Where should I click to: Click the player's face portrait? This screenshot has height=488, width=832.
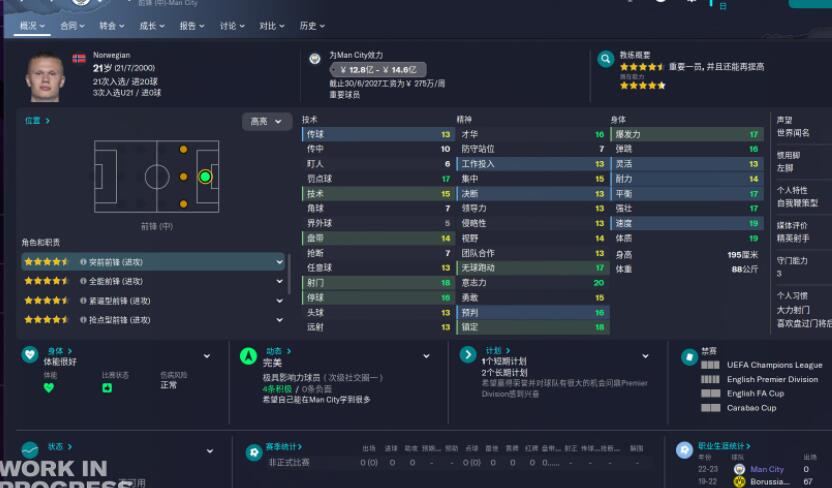click(x=45, y=76)
